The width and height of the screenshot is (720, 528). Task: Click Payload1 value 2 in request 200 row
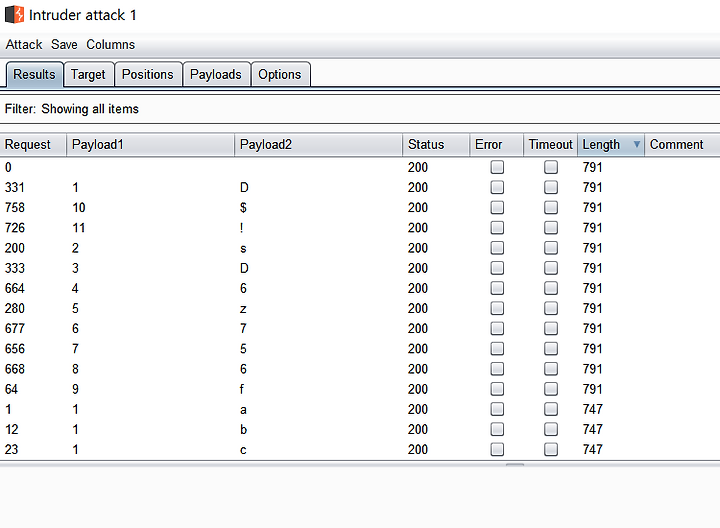point(75,248)
